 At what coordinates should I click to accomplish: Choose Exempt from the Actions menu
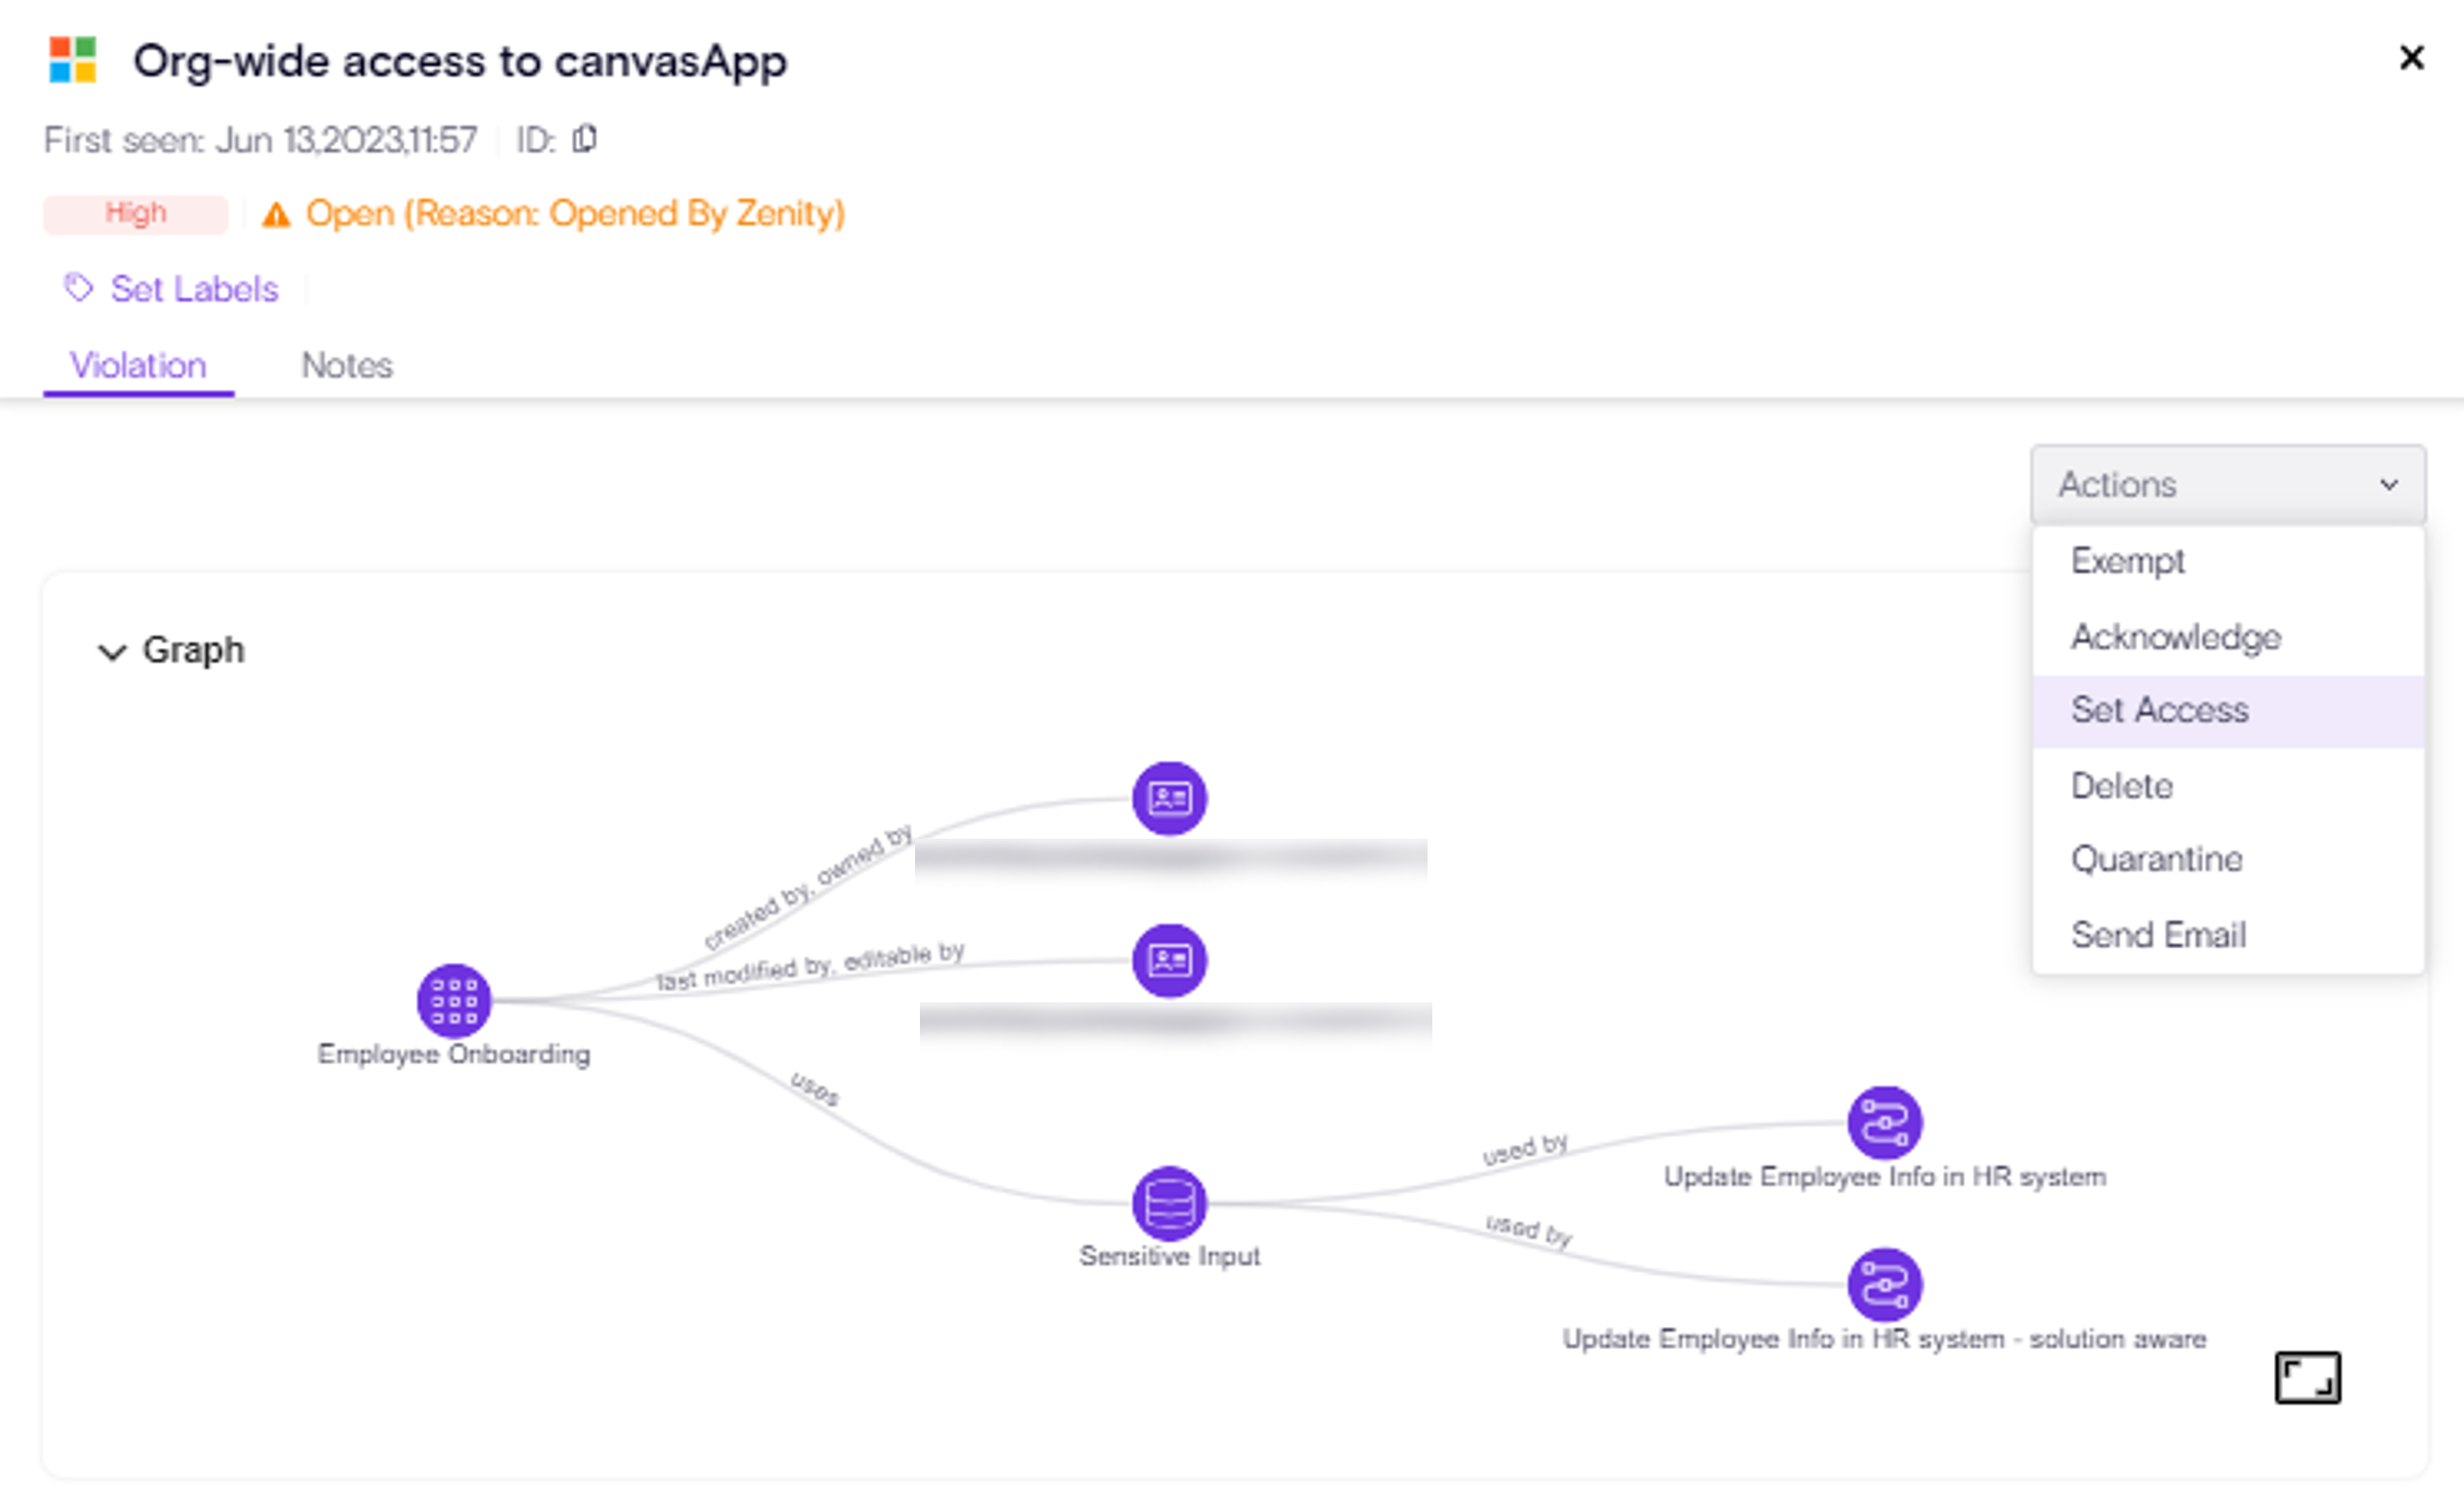click(2127, 561)
